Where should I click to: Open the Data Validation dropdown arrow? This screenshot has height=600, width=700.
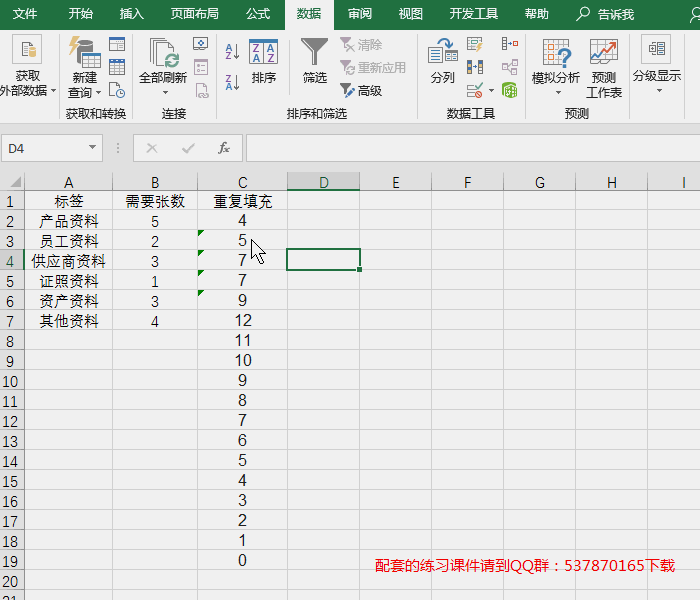coord(492,91)
